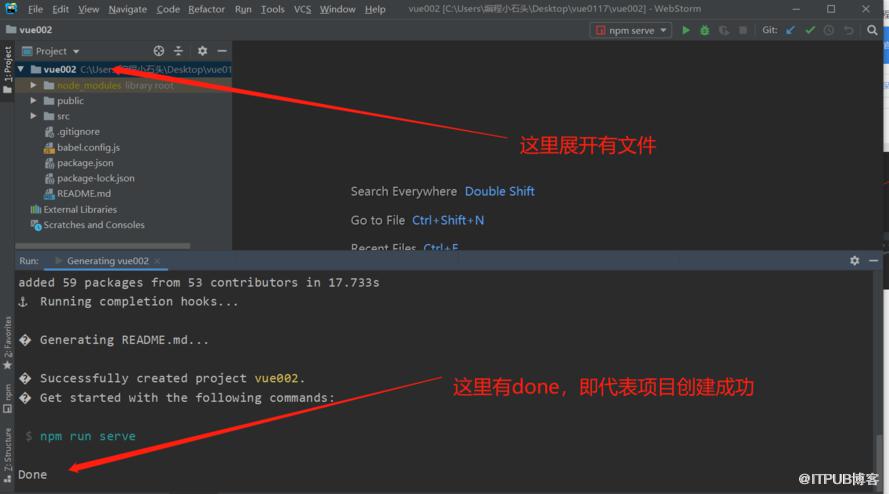
Task: Click the project tree horizontal scrollbar
Action: click(x=103, y=246)
